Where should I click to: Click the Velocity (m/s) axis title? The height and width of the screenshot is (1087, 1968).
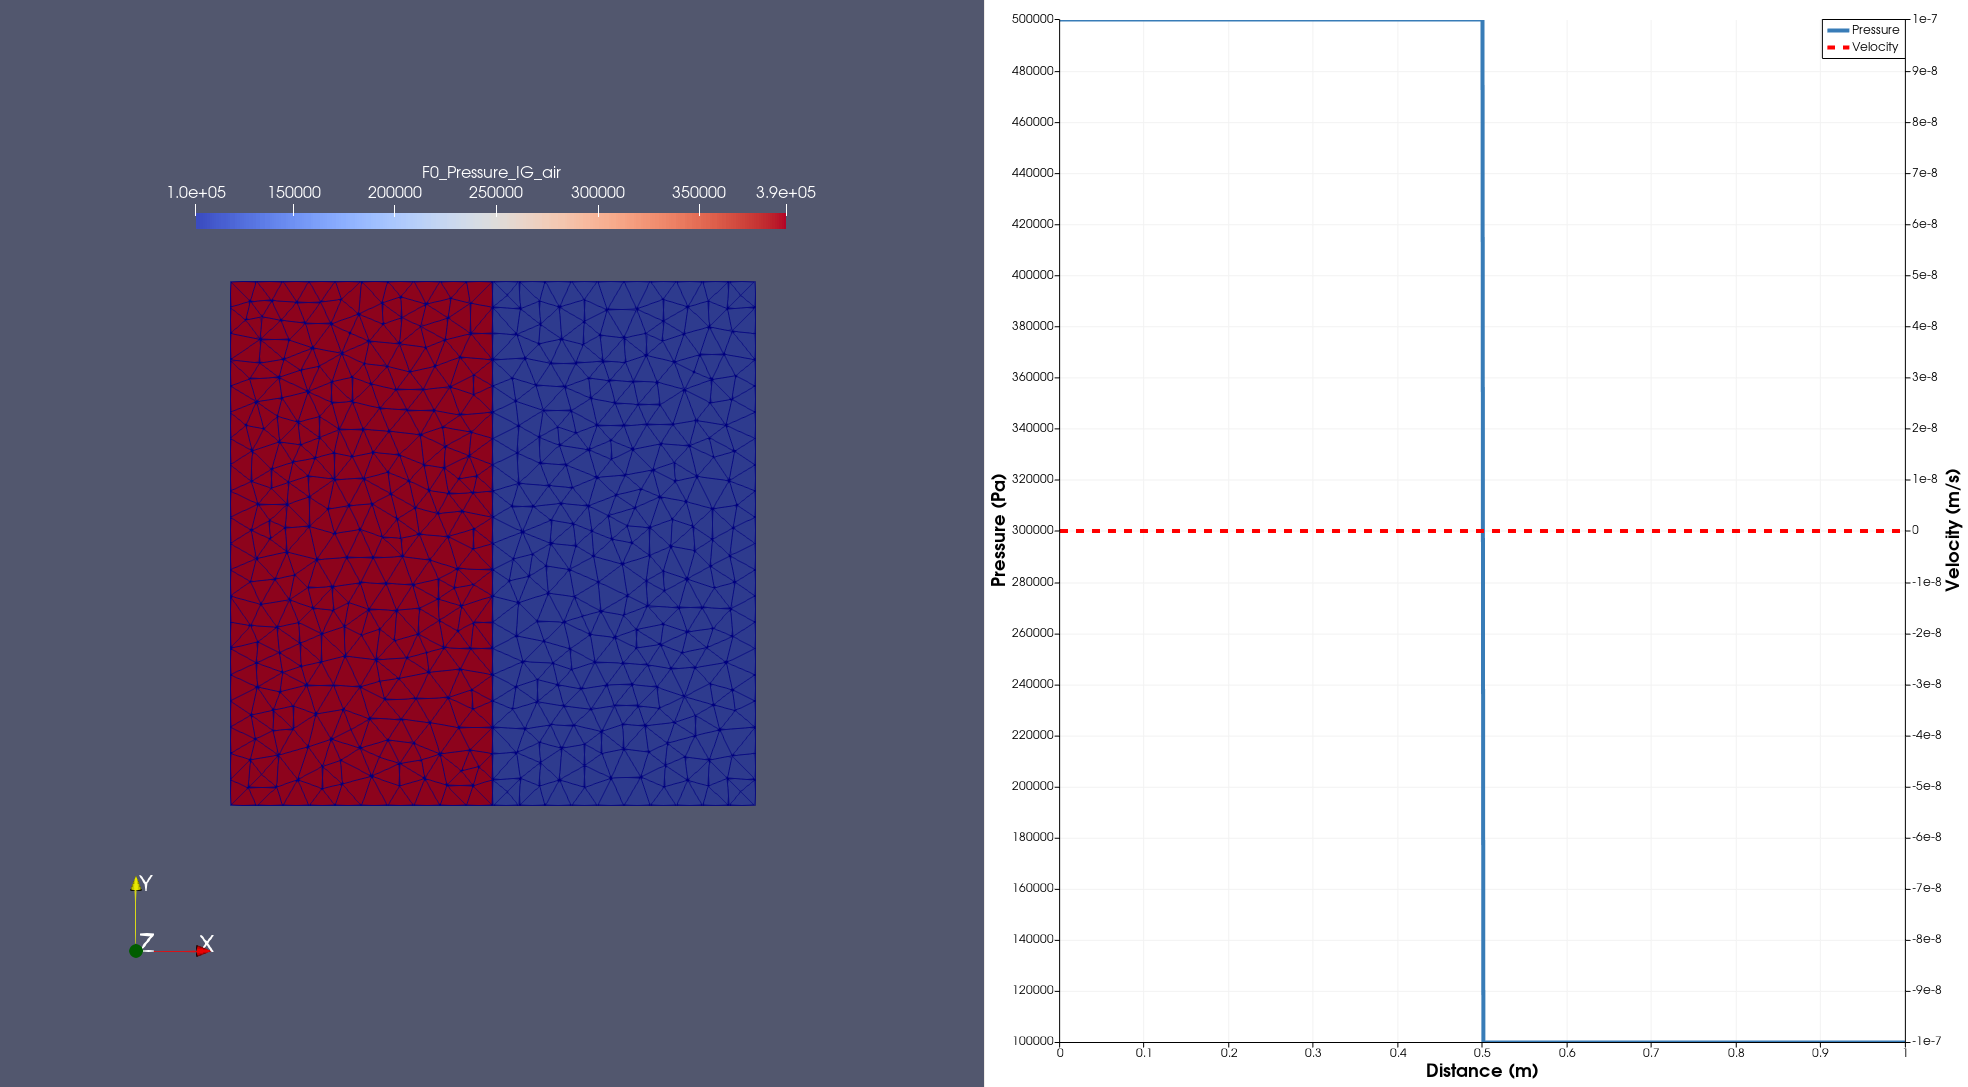(1953, 530)
